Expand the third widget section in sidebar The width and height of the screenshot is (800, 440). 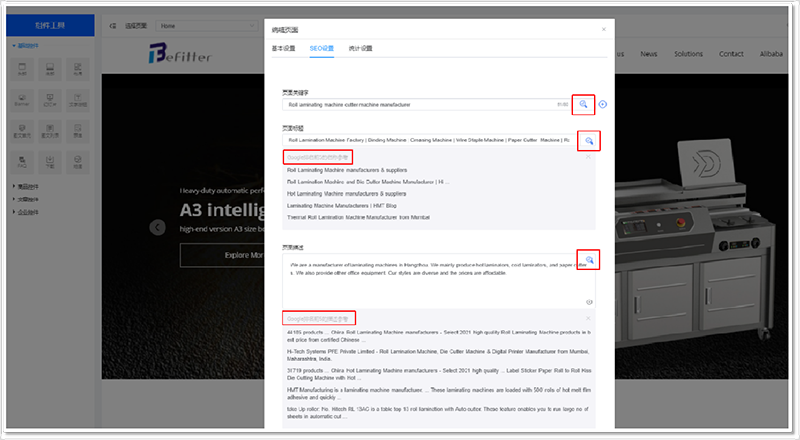[26, 200]
